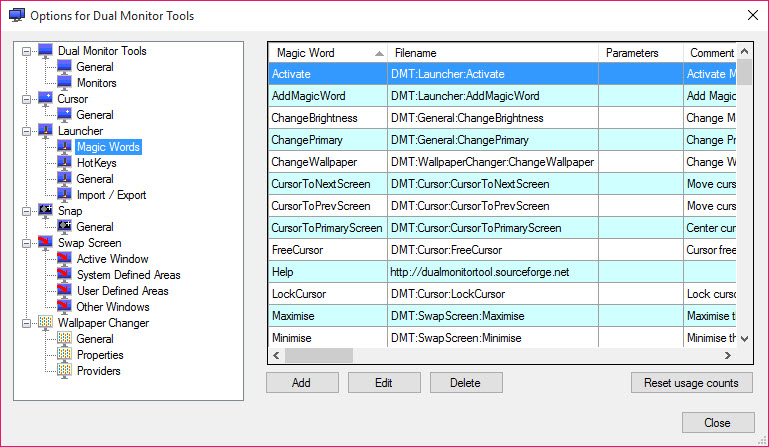Click the vertical scrollbar up arrow
769x447 pixels.
click(744, 51)
